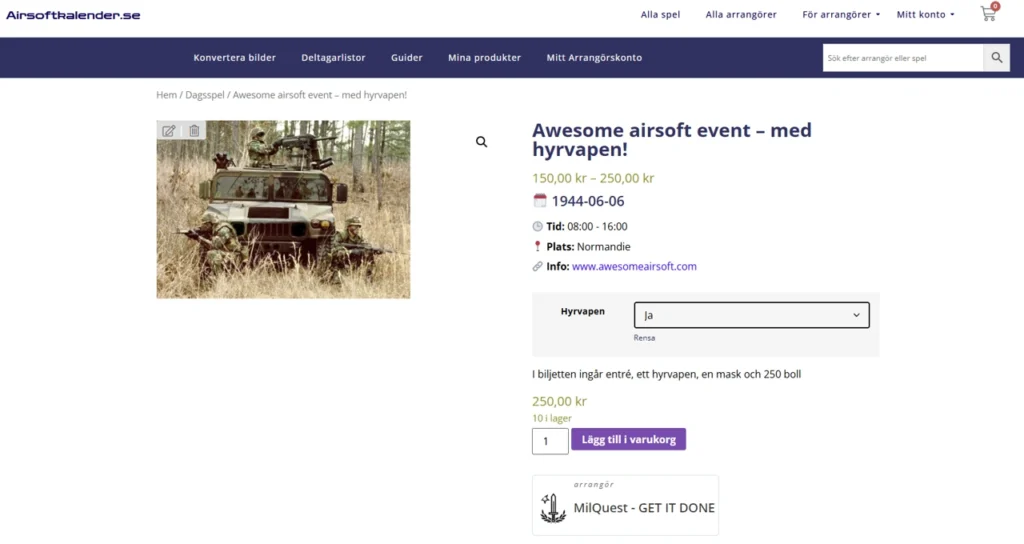Click the MilQuest organizer logo
Viewport: 1024px width, 544px height.
pyautogui.click(x=552, y=507)
